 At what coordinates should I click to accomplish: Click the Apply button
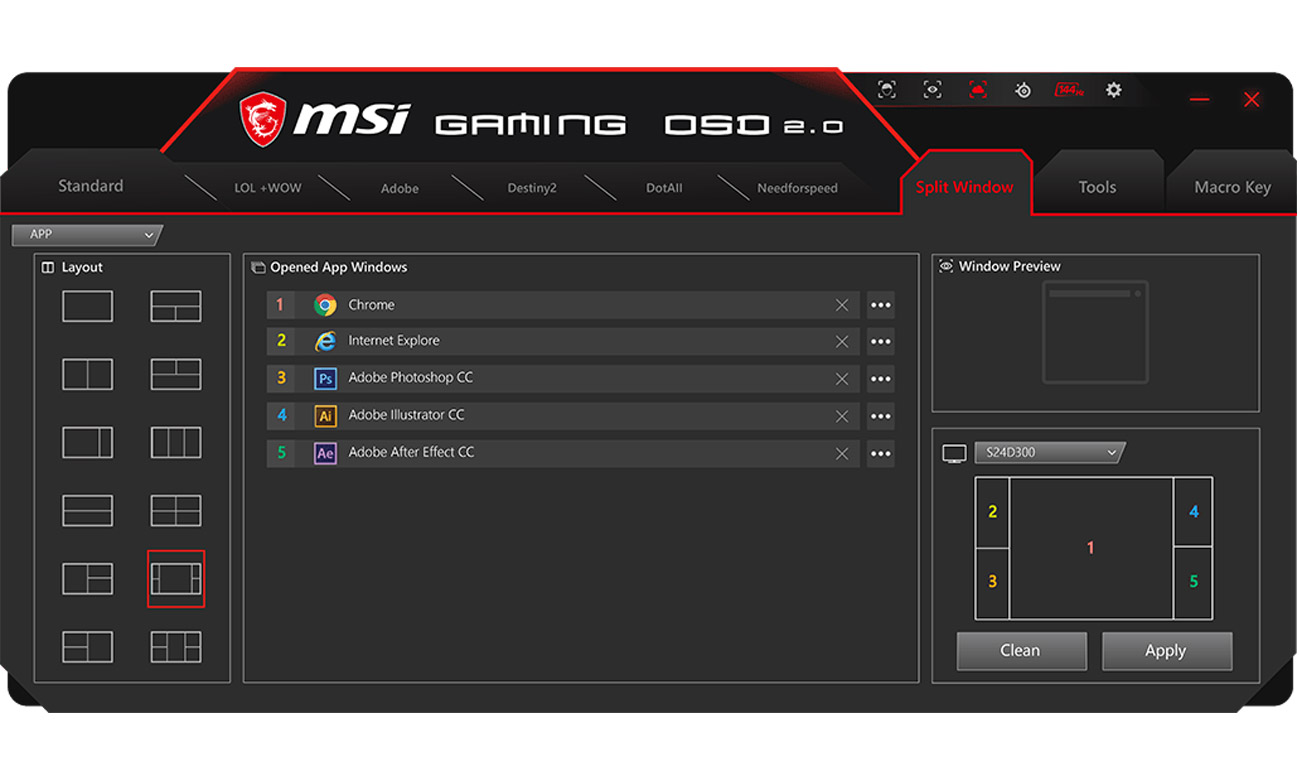tap(1166, 651)
